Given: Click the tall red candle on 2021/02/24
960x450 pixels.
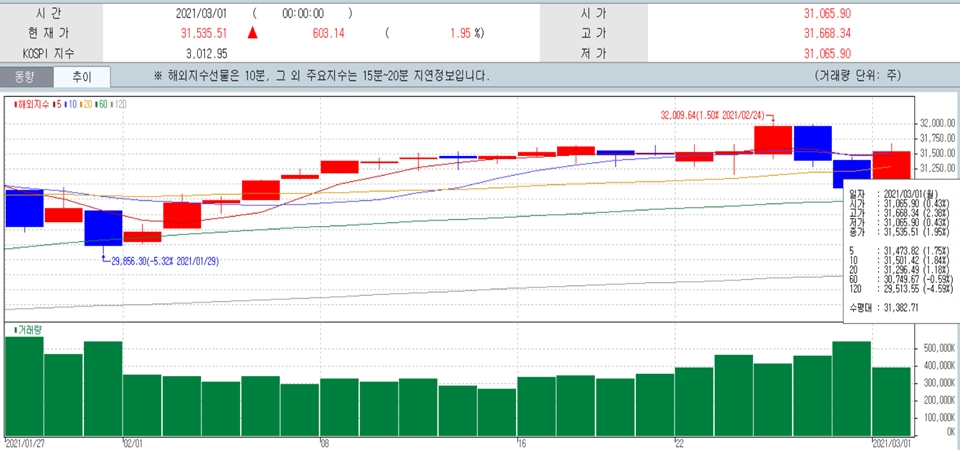Looking at the screenshot, I should [773, 140].
